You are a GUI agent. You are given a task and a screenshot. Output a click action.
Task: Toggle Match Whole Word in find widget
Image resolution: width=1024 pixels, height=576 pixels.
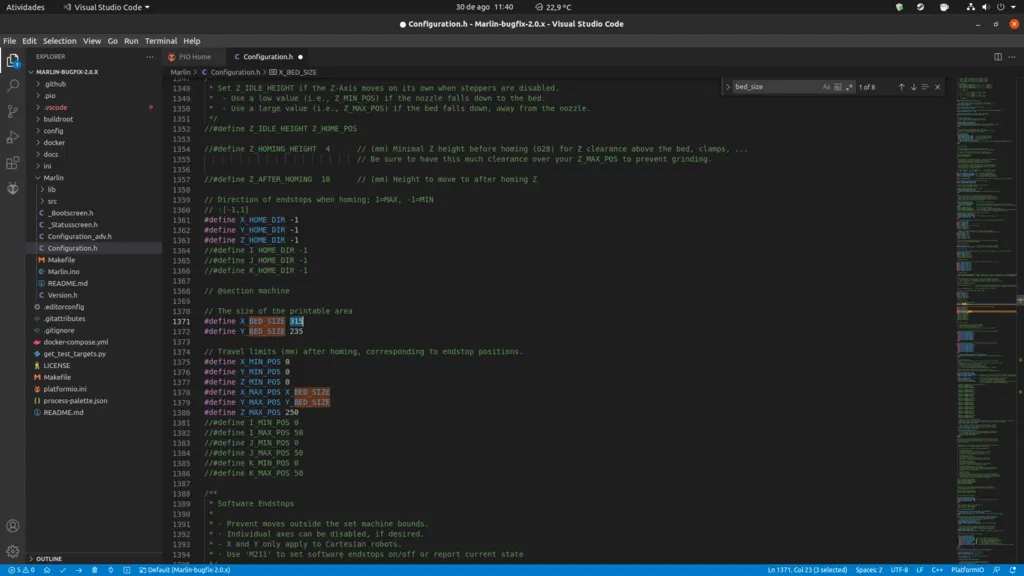[x=838, y=87]
